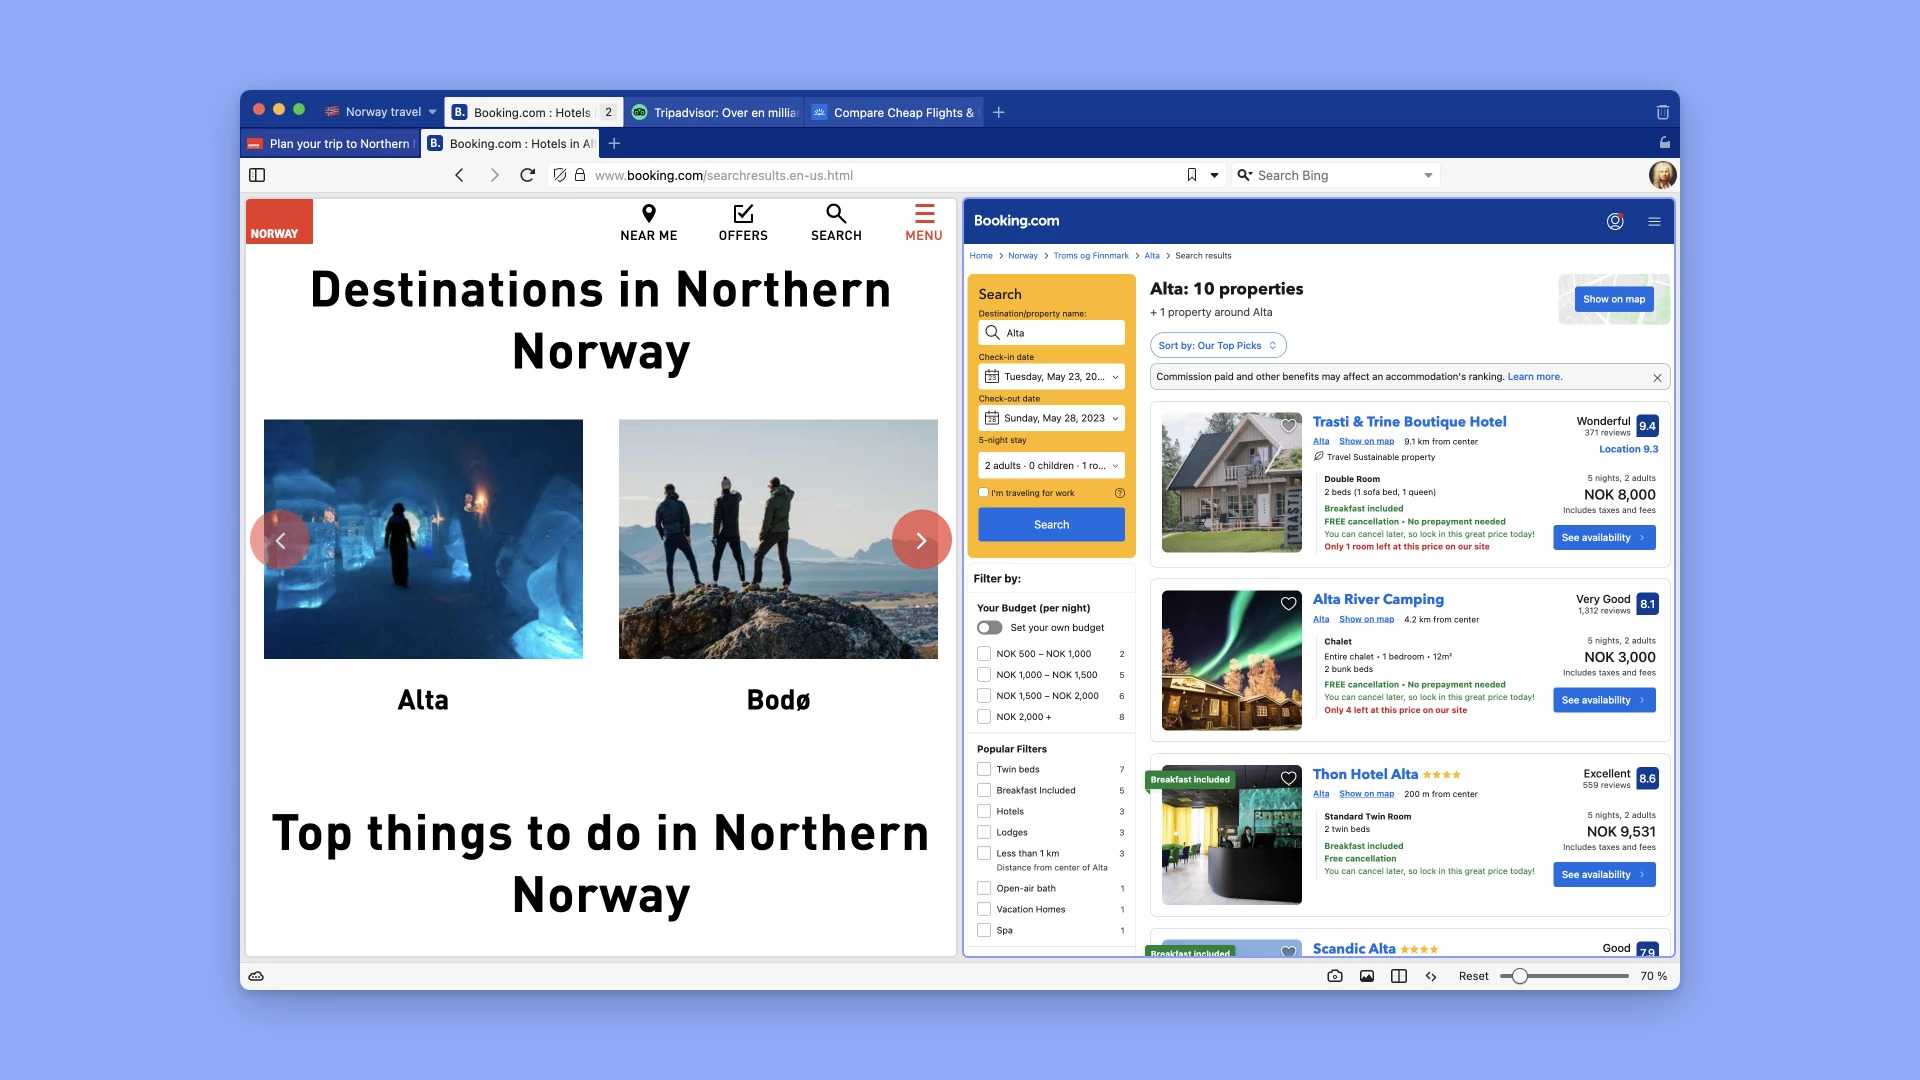Capture a screenshot with the camera icon
The height and width of the screenshot is (1080, 1920).
click(1335, 976)
